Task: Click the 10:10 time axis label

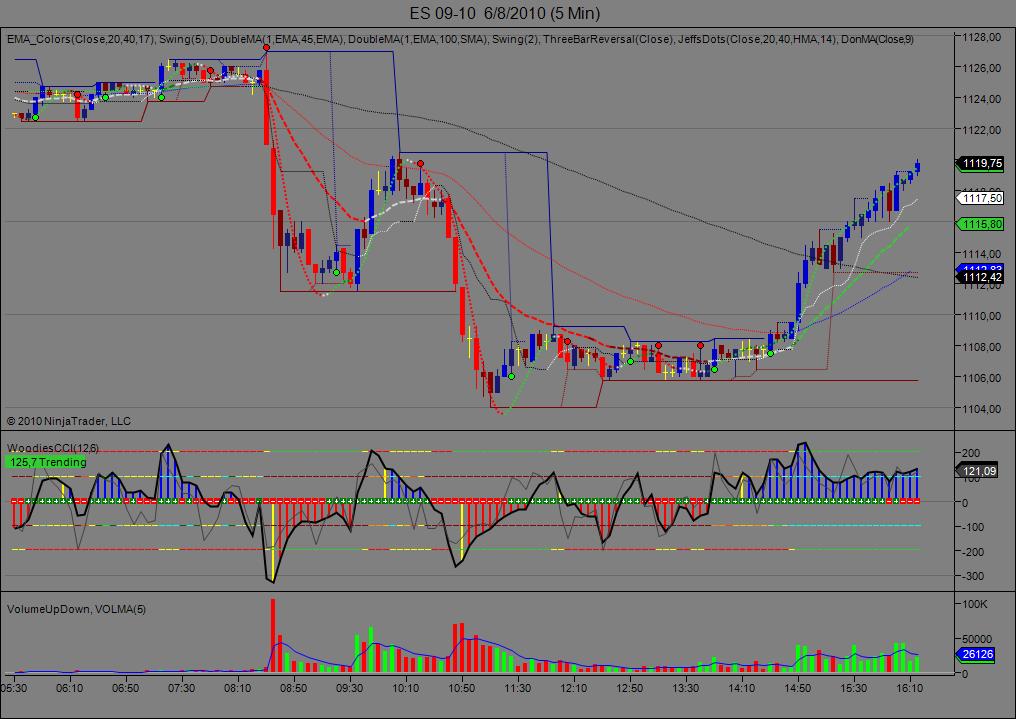Action: pyautogui.click(x=406, y=688)
